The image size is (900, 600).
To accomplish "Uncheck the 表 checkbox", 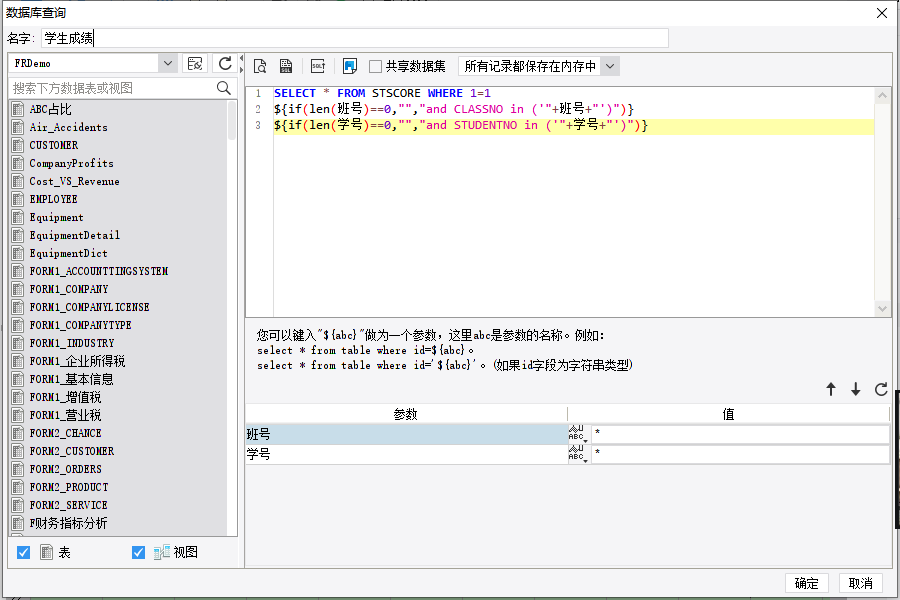I will [x=24, y=552].
